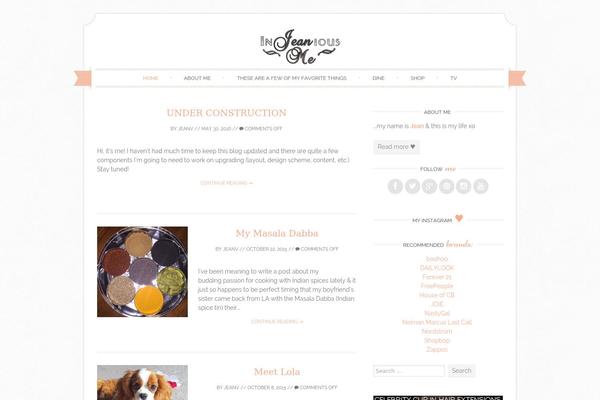Open the Facebook follow icon
Screen dimensions: 600x400
(x=395, y=186)
